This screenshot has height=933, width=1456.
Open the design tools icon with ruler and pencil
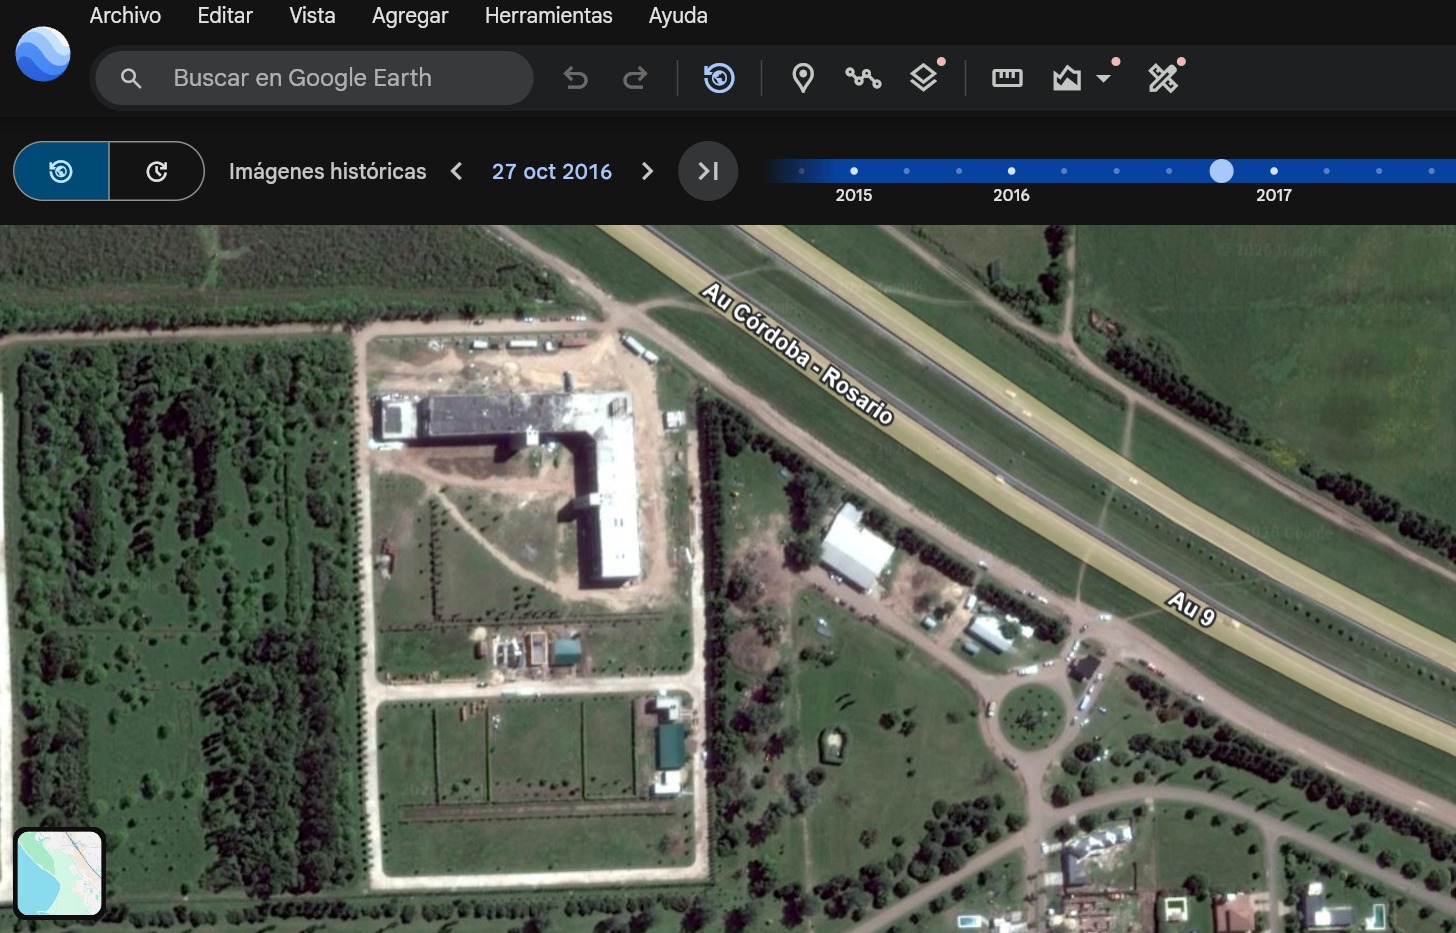pyautogui.click(x=1163, y=78)
